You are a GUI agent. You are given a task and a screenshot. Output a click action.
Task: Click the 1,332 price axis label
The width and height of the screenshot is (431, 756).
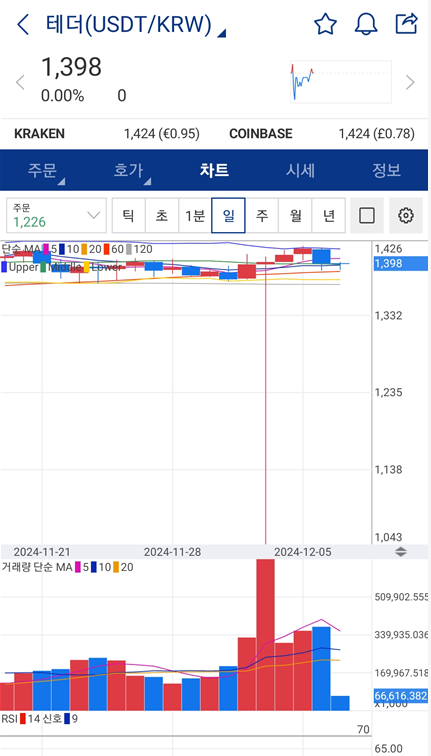point(388,316)
